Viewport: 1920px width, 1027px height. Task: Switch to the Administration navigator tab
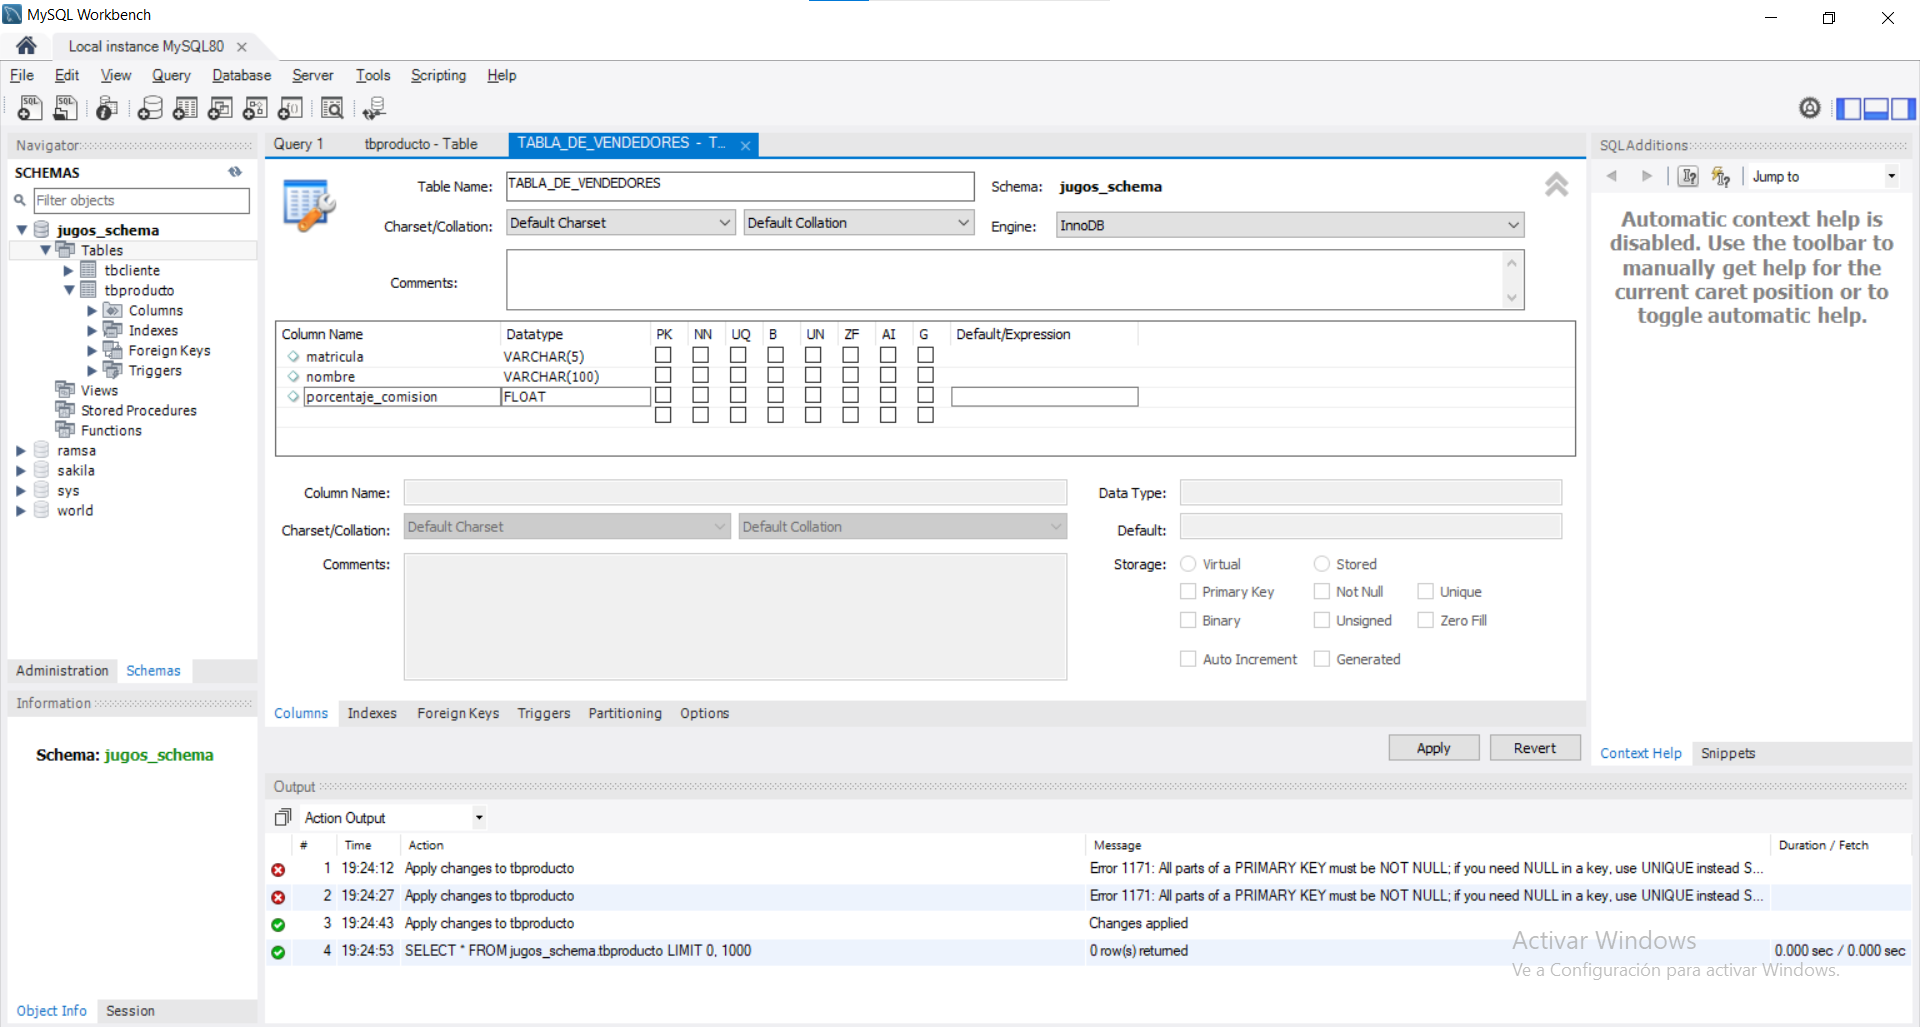pyautogui.click(x=62, y=670)
